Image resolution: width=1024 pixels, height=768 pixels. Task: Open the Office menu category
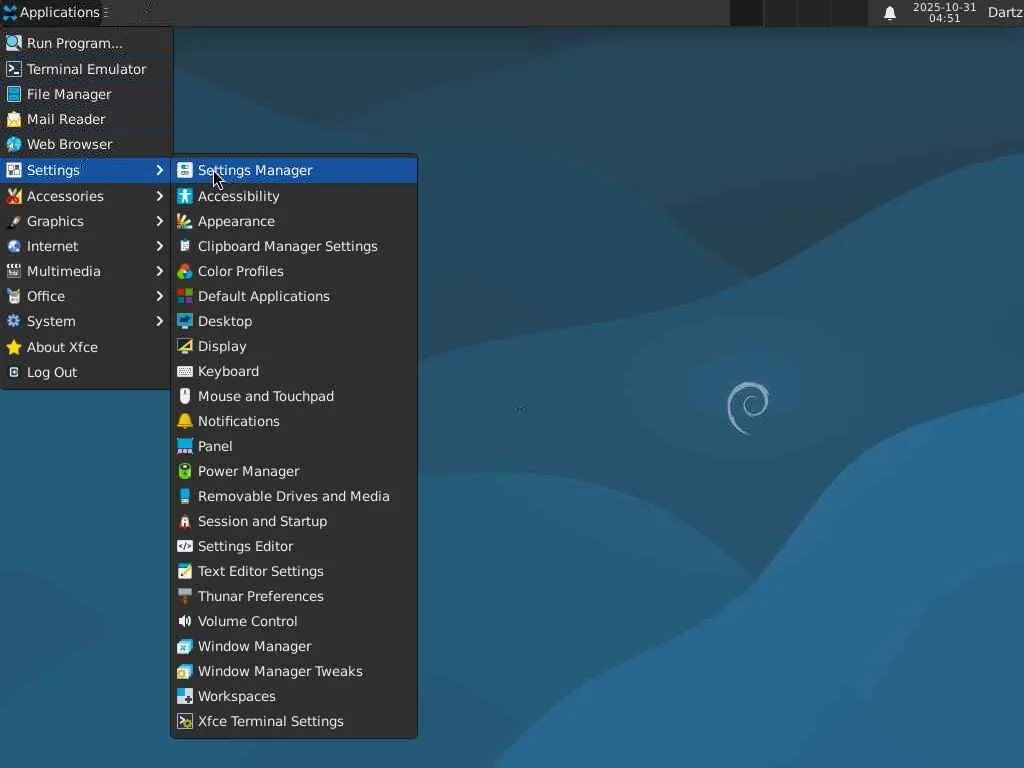86,296
